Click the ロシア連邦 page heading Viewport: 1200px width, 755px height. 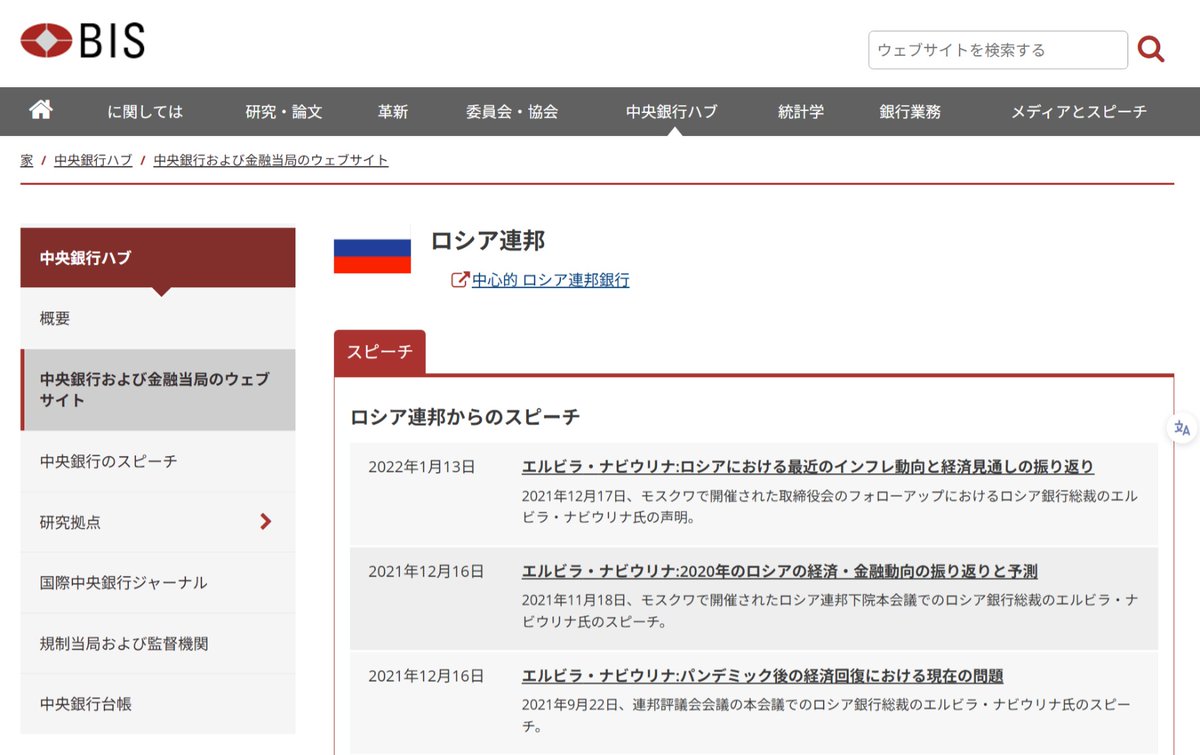(x=488, y=241)
